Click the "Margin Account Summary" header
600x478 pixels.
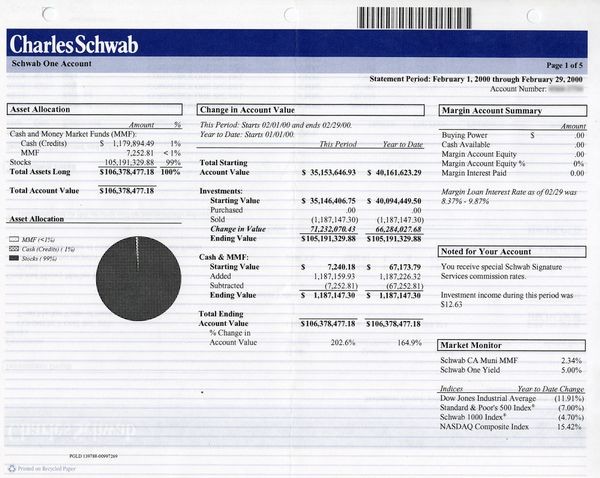pyautogui.click(x=513, y=111)
